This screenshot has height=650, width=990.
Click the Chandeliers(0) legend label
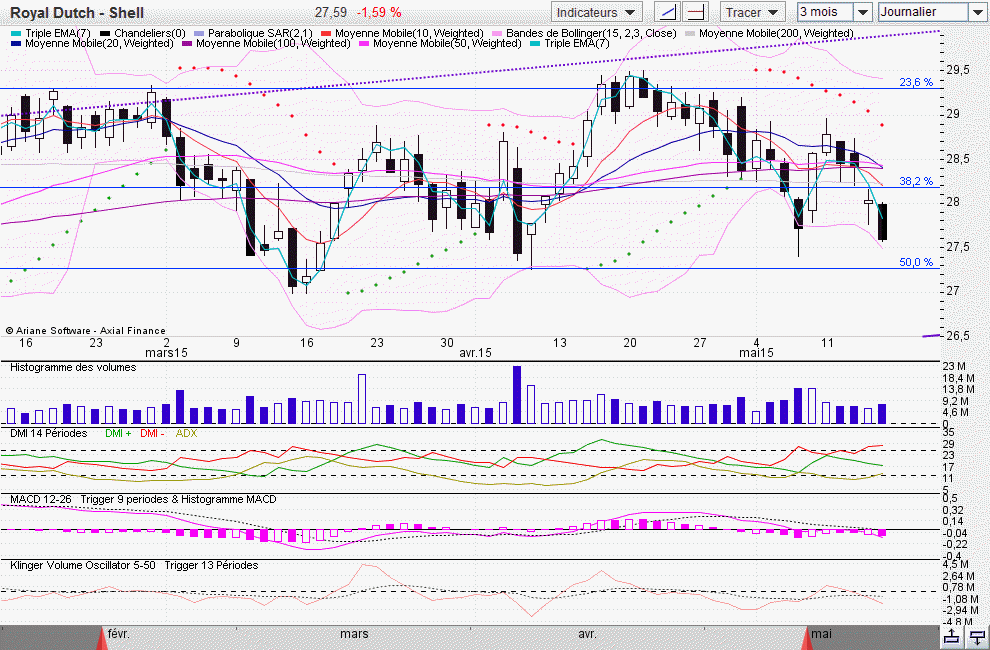(150, 33)
